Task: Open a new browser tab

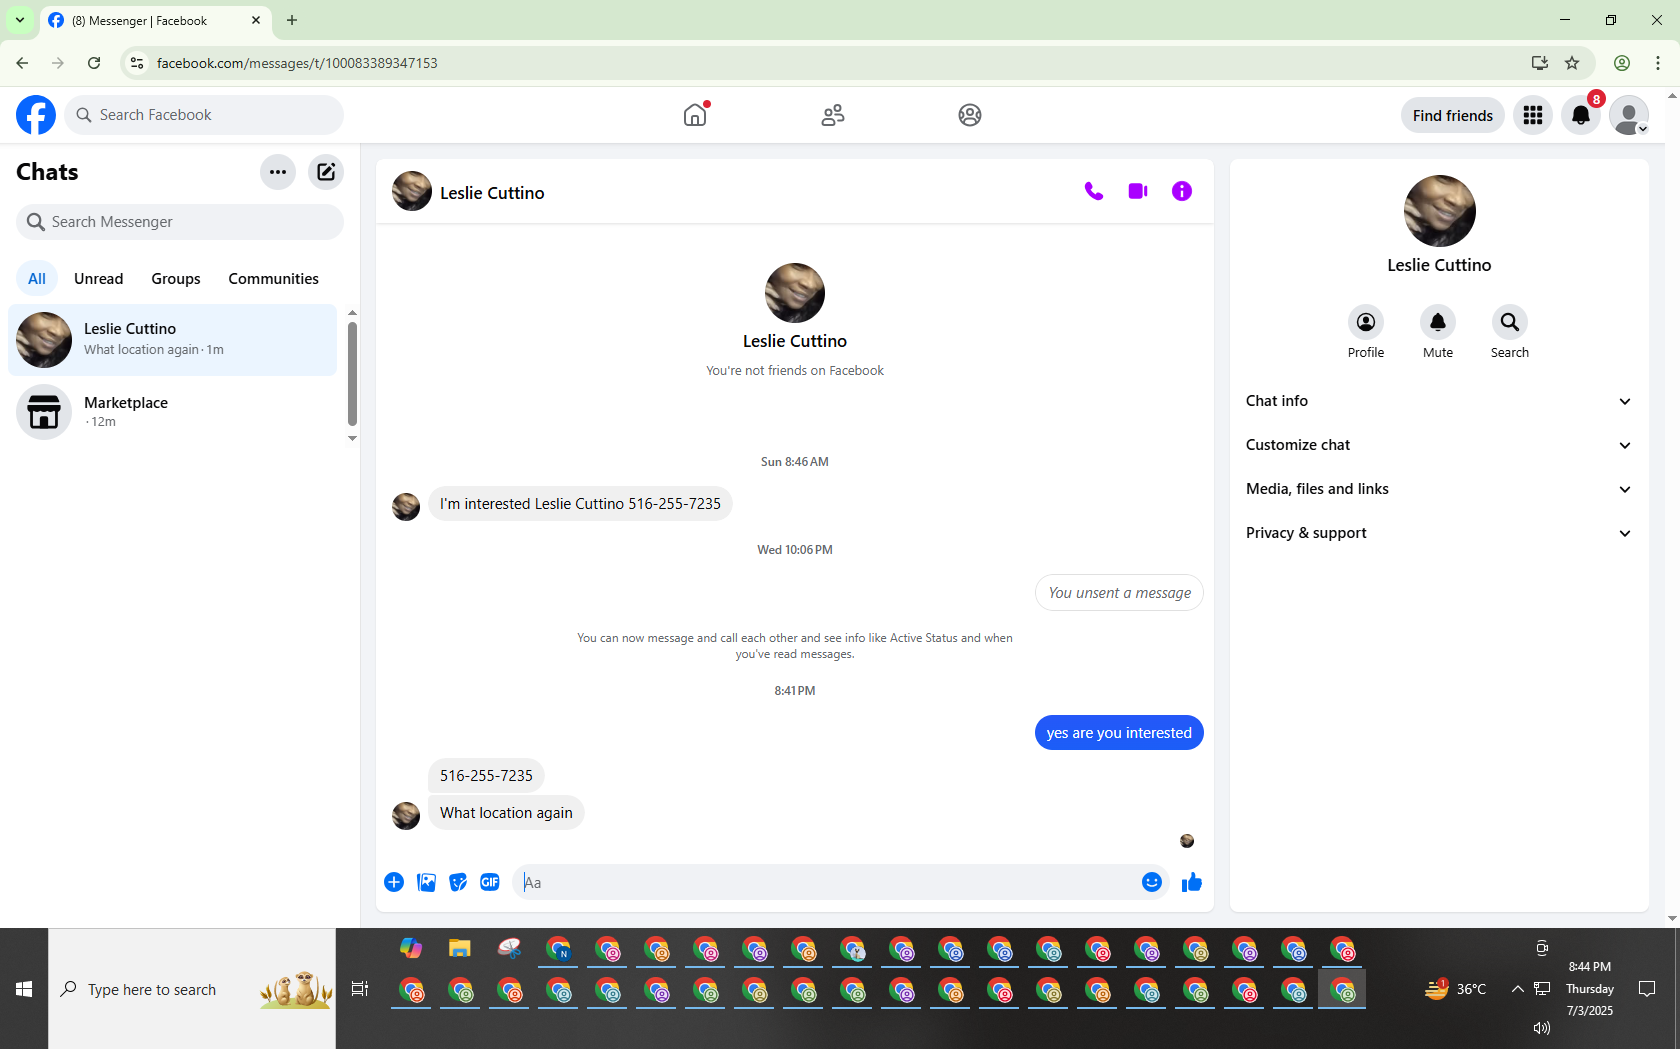Action: pyautogui.click(x=292, y=20)
